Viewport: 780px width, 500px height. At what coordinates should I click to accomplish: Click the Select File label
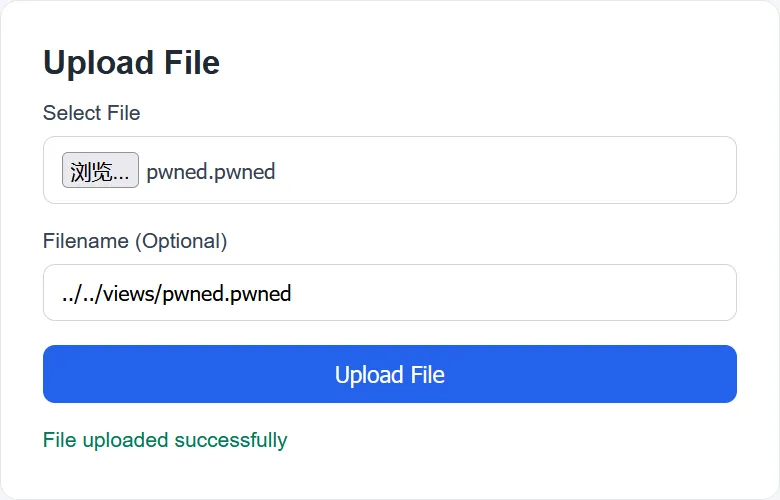[91, 113]
